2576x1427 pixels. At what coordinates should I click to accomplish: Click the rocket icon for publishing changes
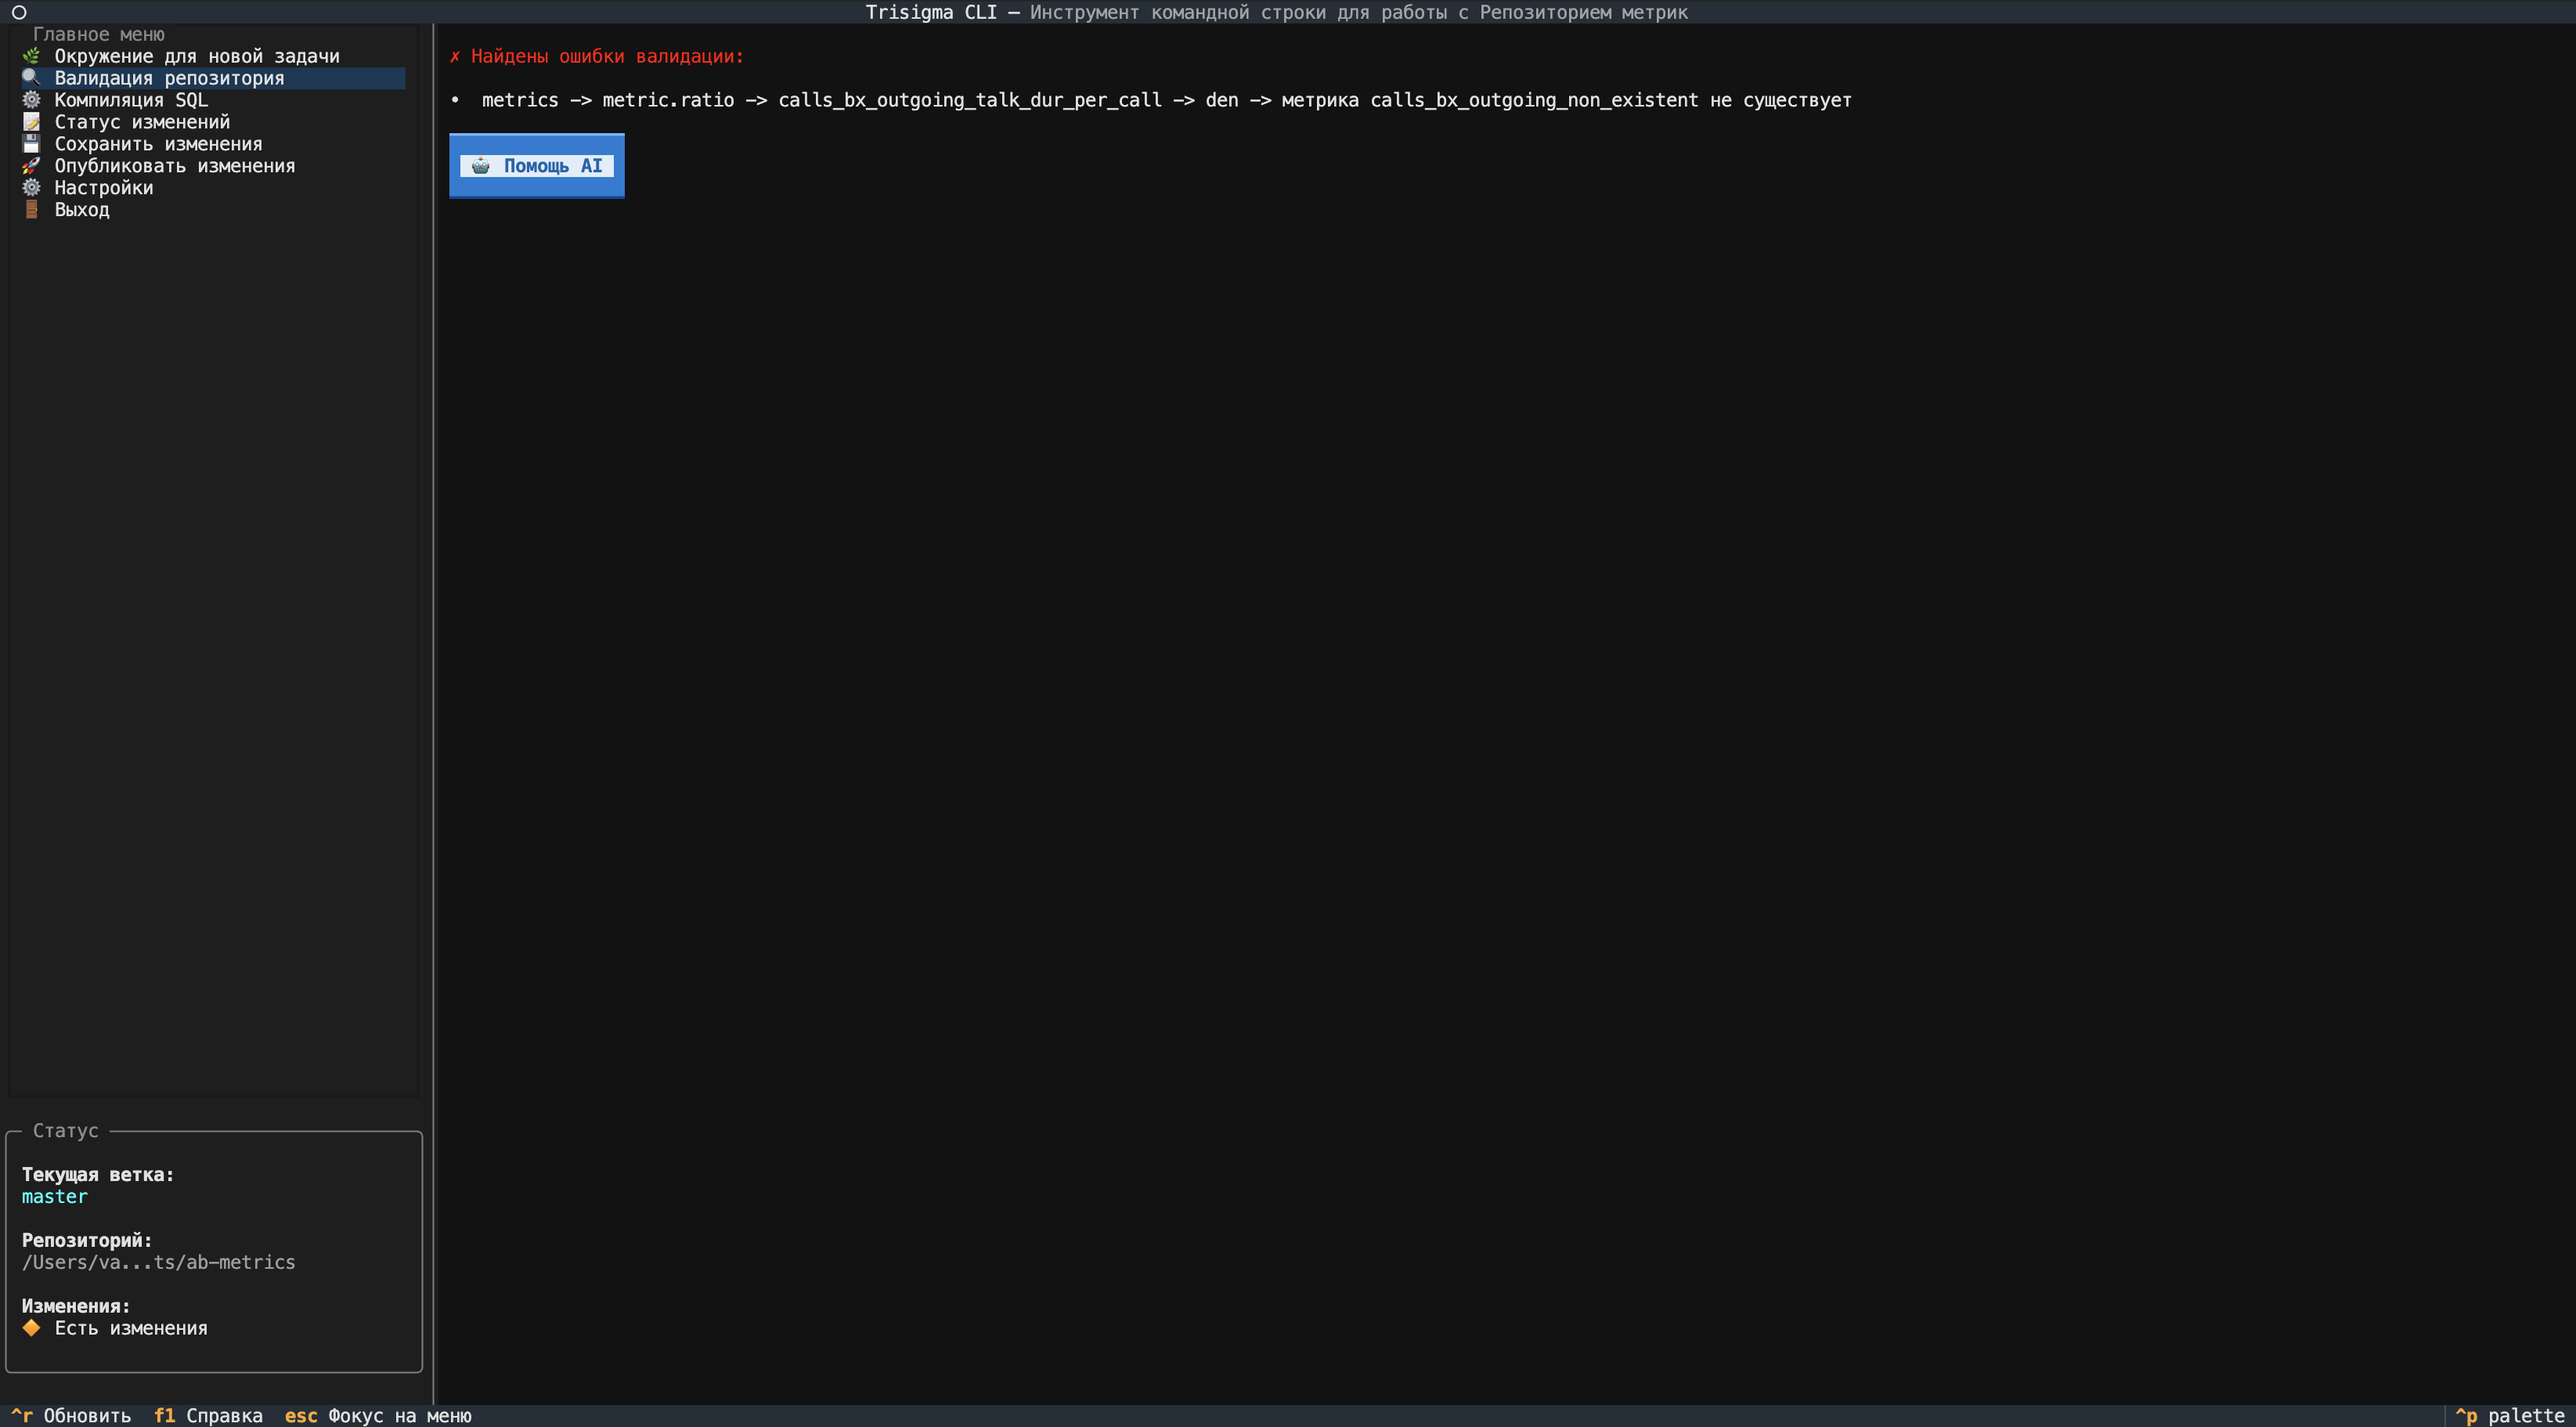coord(32,165)
